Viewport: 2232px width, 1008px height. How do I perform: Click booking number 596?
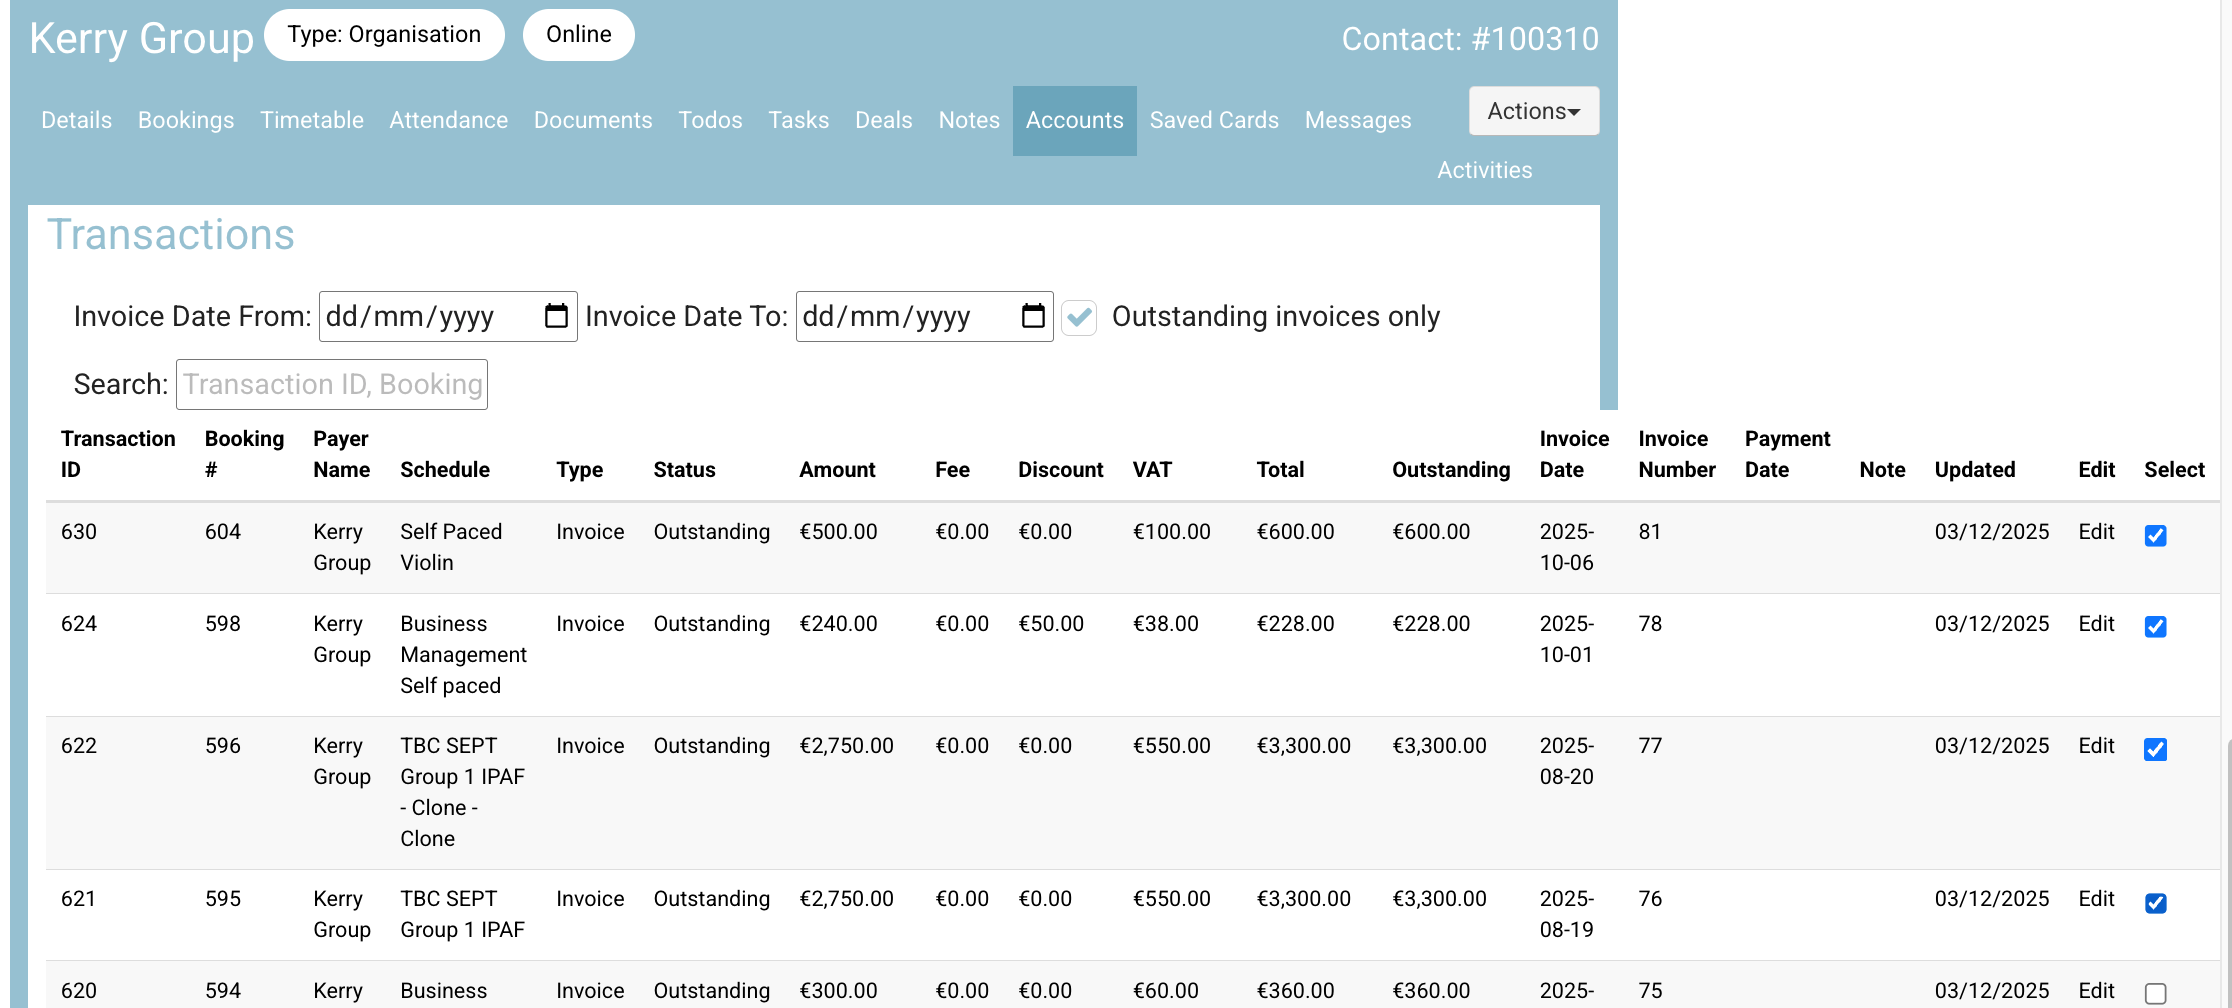coord(223,746)
